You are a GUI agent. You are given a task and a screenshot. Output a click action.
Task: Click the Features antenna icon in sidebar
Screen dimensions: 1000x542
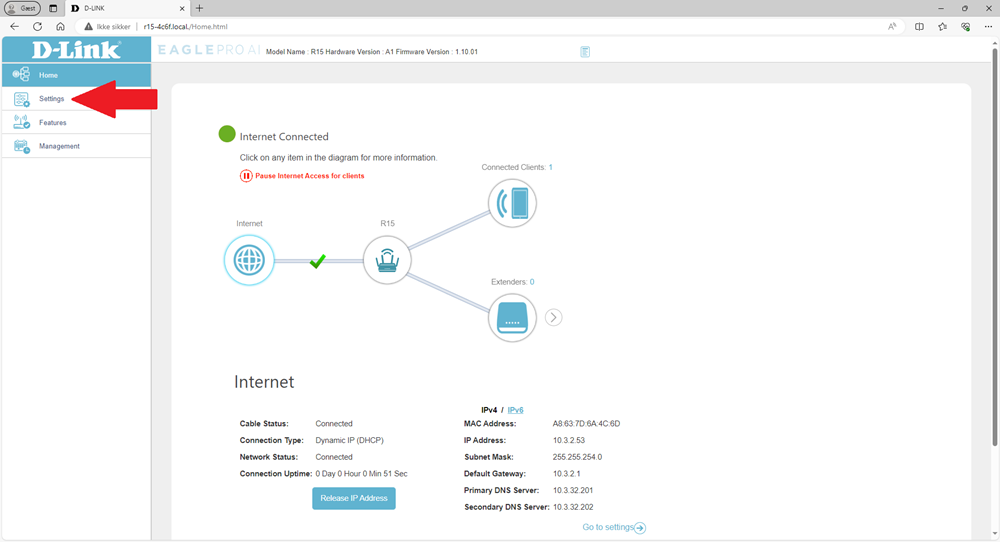pyautogui.click(x=21, y=122)
